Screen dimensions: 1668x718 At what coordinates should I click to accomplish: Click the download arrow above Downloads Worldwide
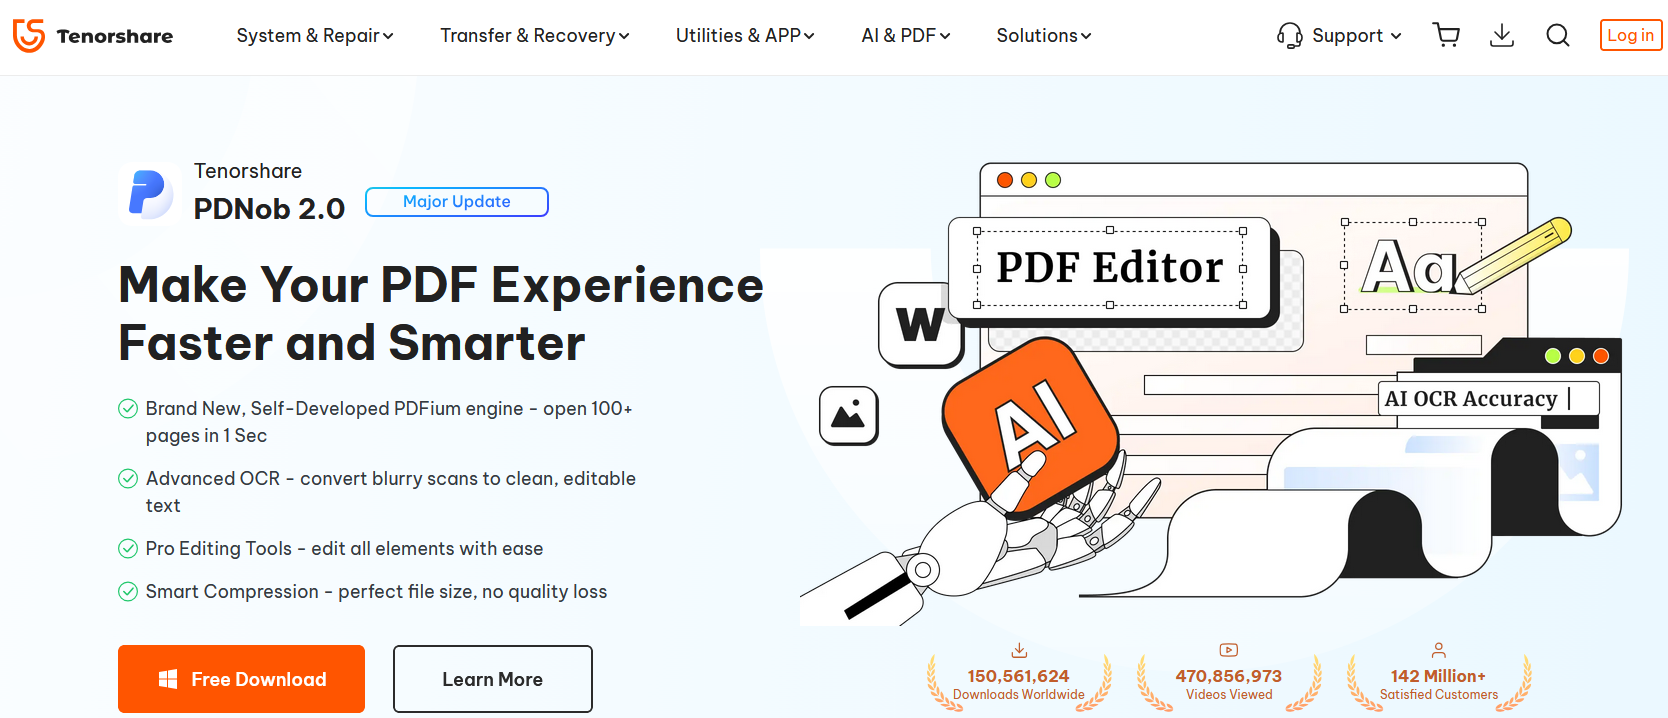[1019, 651]
